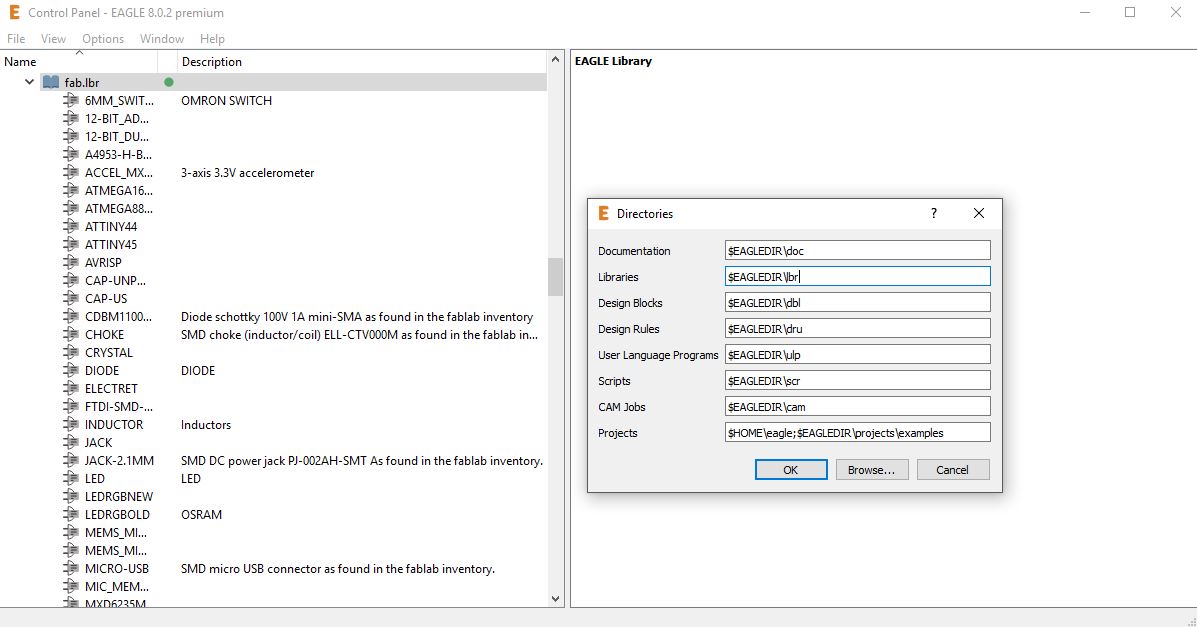The height and width of the screenshot is (627, 1197).
Task: Toggle the green in-use dot for fab.lbr
Action: coord(169,82)
